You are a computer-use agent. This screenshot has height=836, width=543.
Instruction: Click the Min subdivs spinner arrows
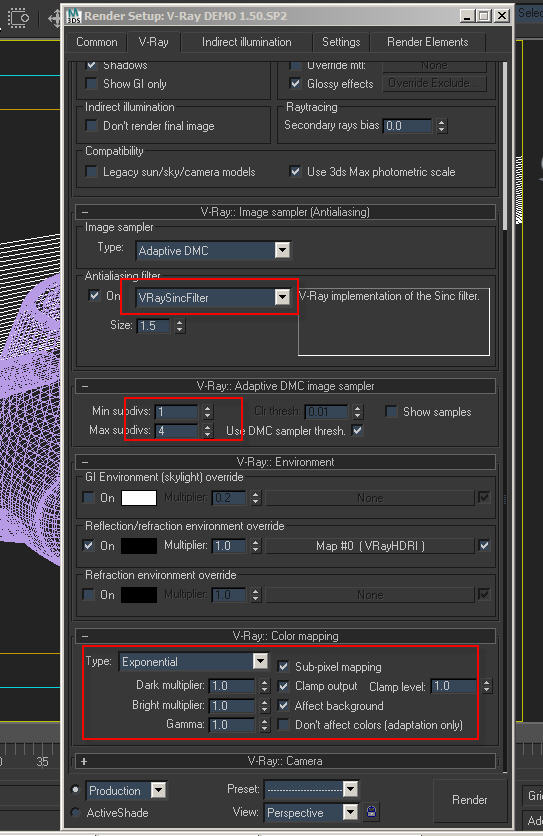[207, 412]
